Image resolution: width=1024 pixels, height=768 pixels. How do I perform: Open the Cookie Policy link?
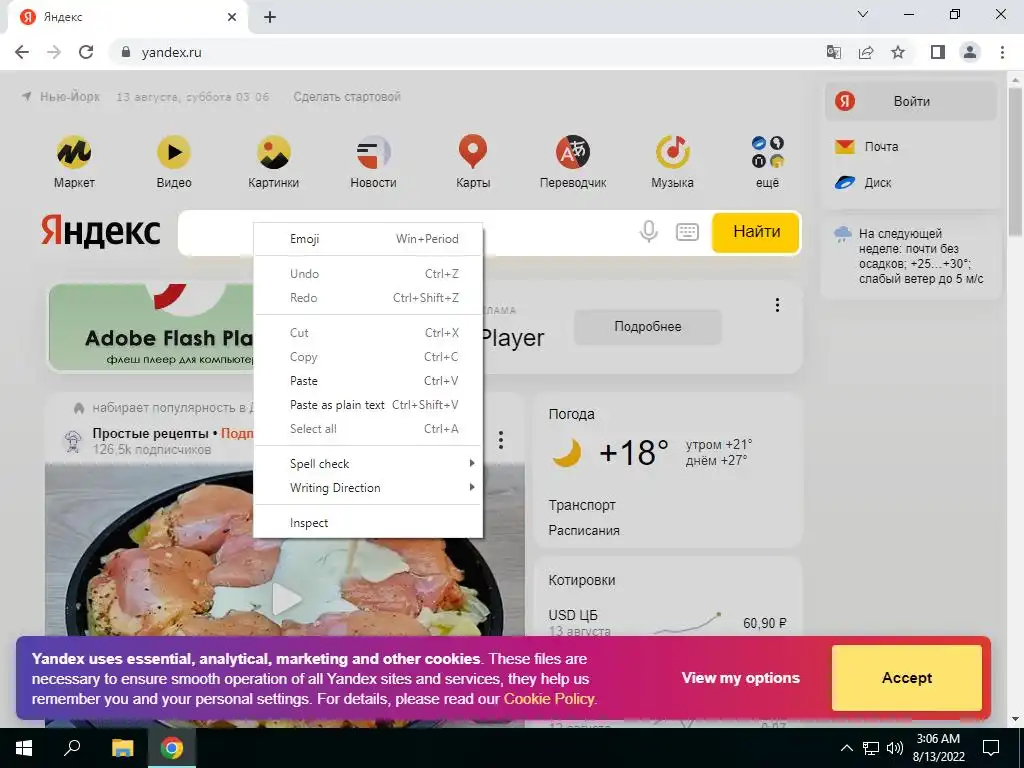point(549,699)
